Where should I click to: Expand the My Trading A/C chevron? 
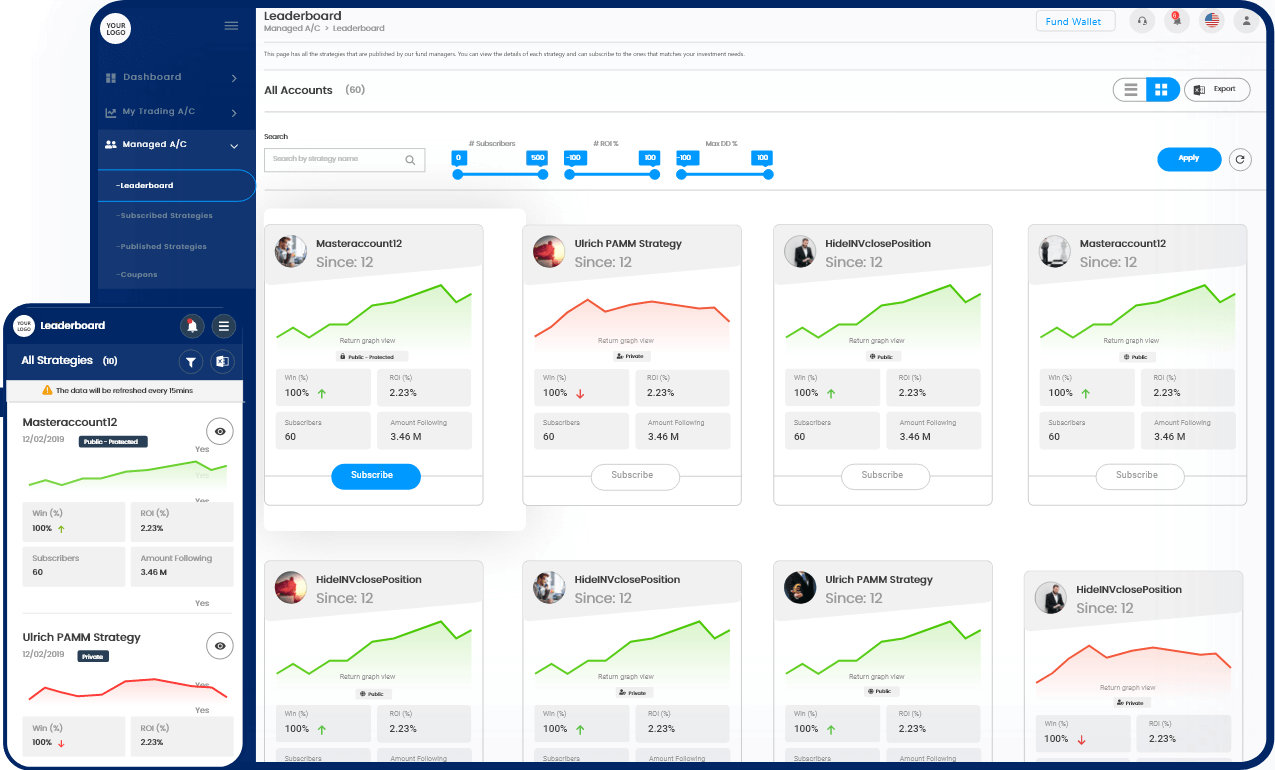tap(234, 112)
